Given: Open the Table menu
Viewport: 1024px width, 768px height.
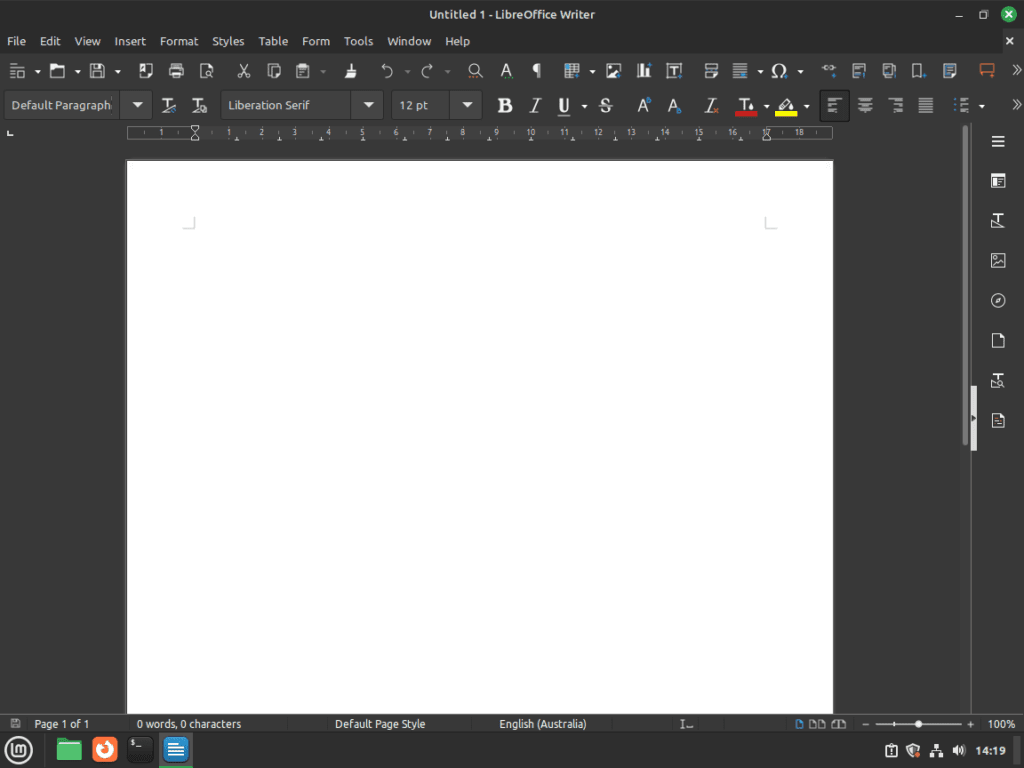Looking at the screenshot, I should pyautogui.click(x=273, y=41).
